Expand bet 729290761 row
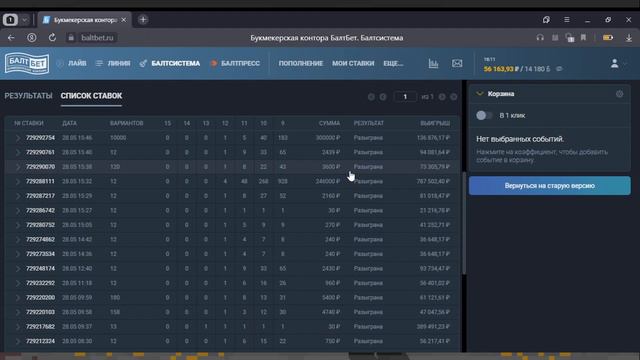The width and height of the screenshot is (640, 360). coord(18,153)
